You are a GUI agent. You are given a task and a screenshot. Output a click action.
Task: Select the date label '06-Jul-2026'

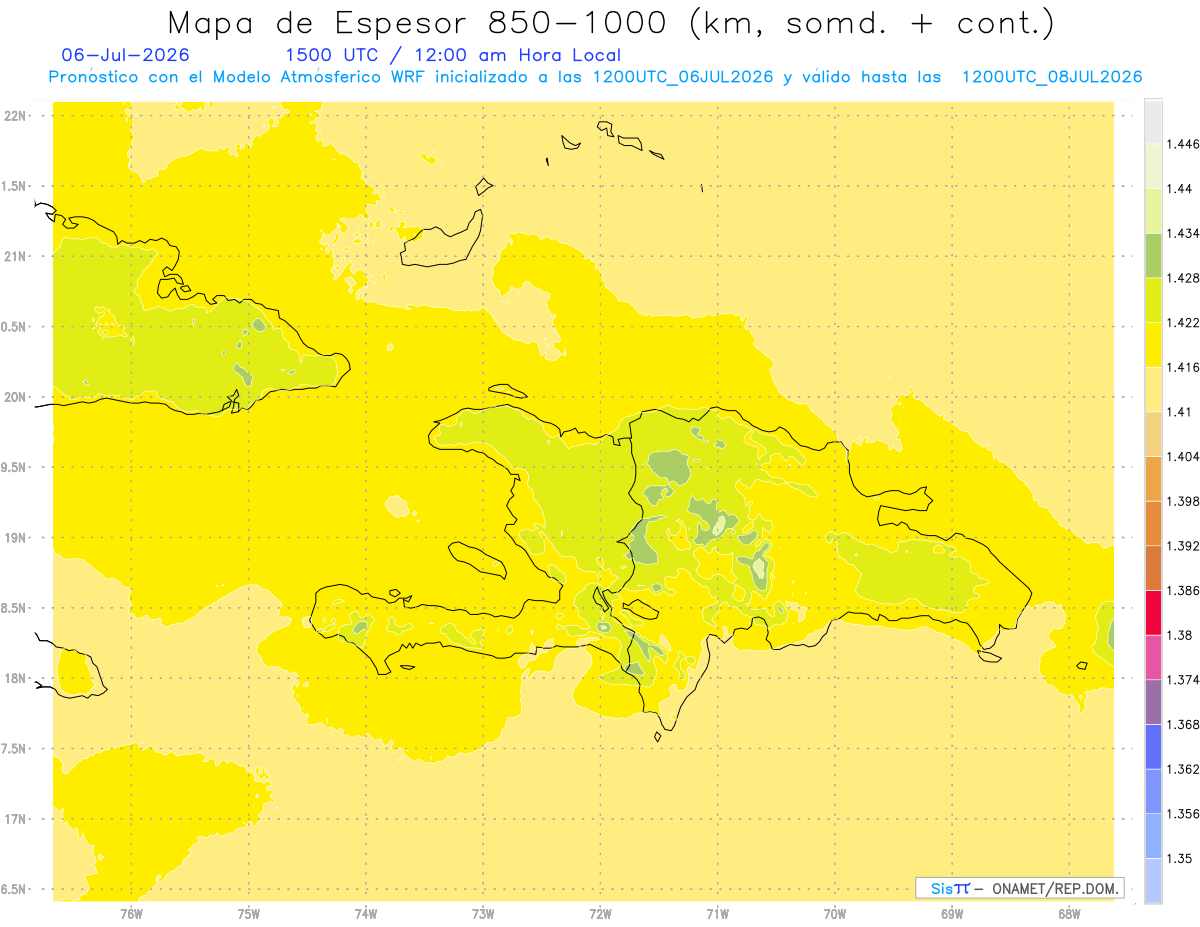(125, 55)
